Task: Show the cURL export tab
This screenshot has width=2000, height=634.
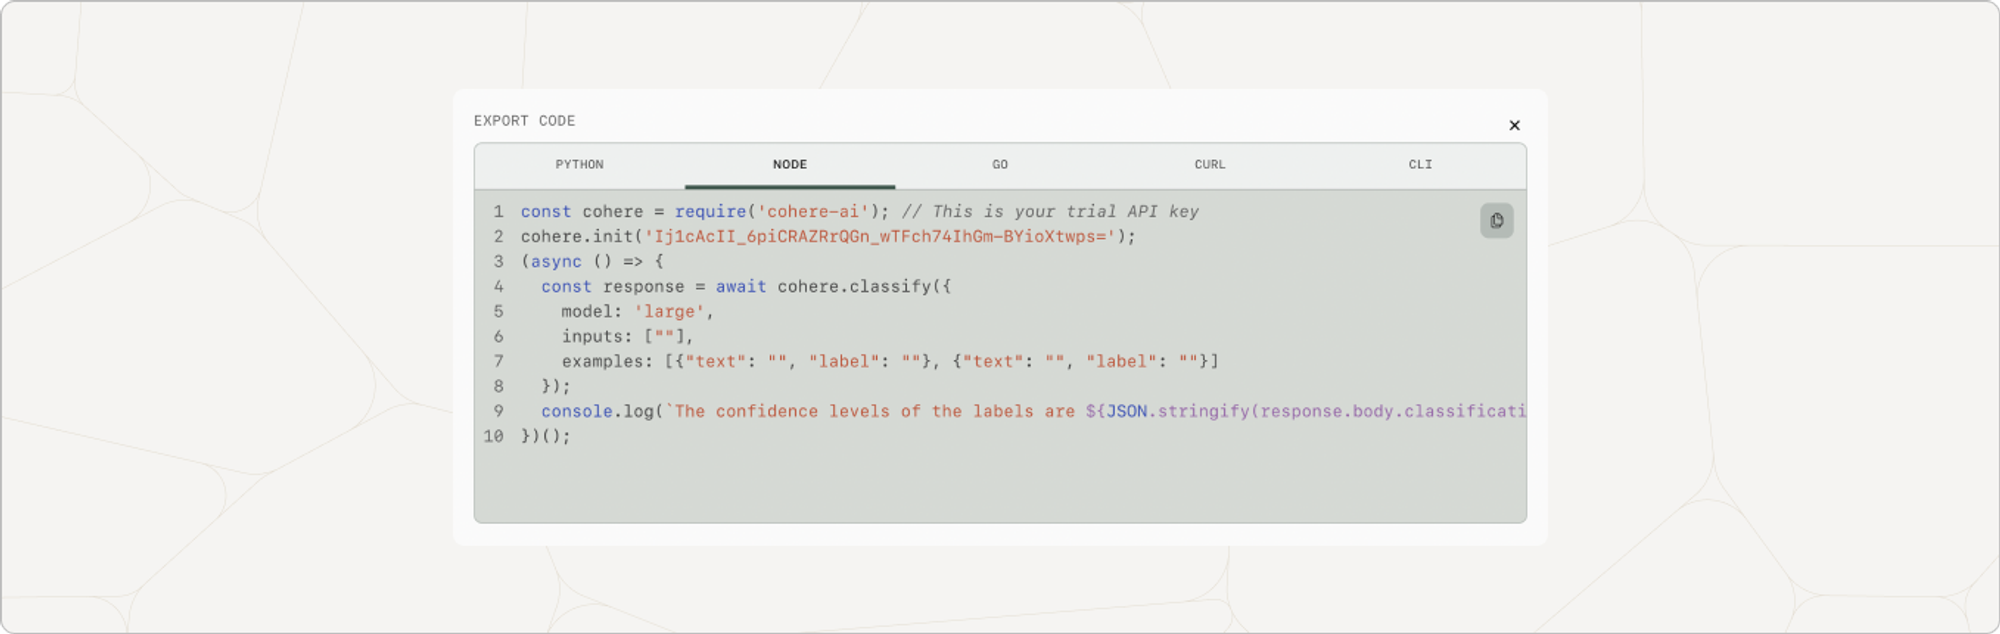Action: (1210, 165)
